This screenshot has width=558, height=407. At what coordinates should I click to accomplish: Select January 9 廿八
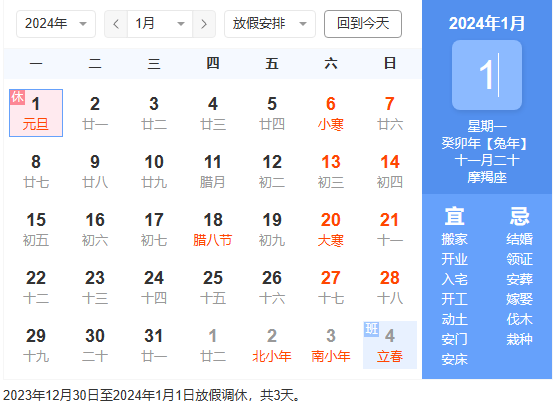point(95,171)
